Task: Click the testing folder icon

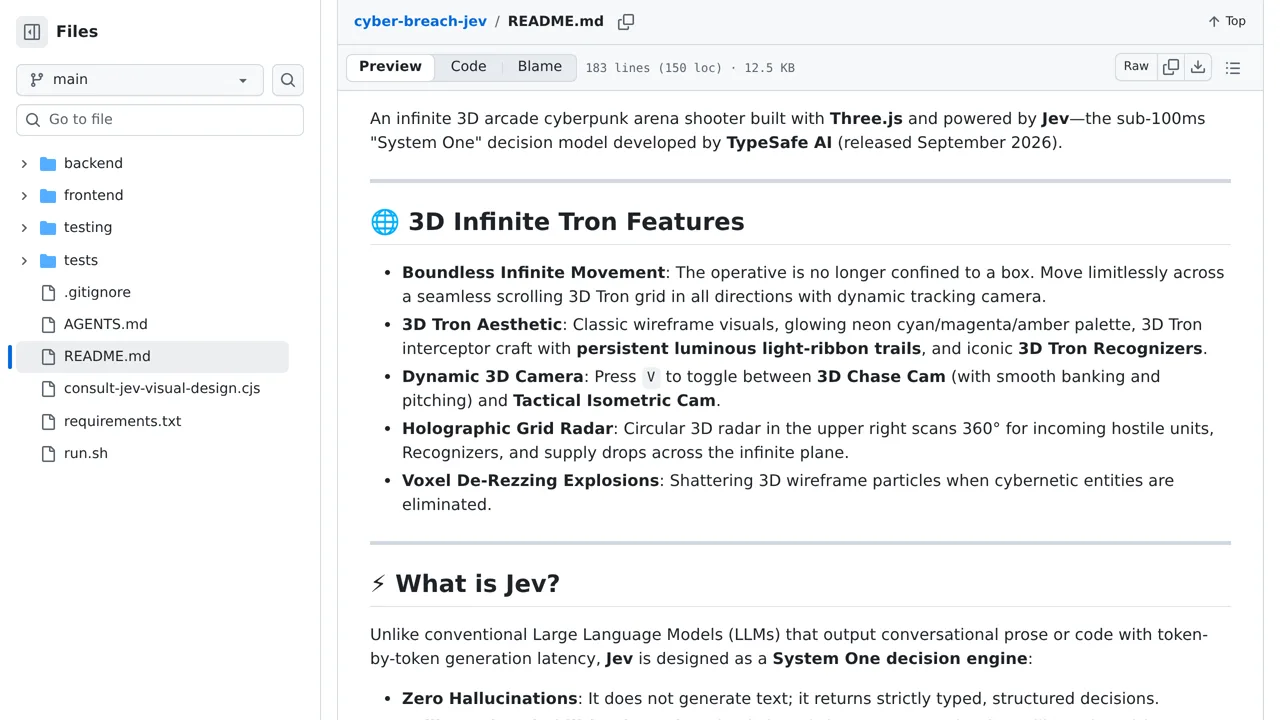Action: pyautogui.click(x=48, y=228)
